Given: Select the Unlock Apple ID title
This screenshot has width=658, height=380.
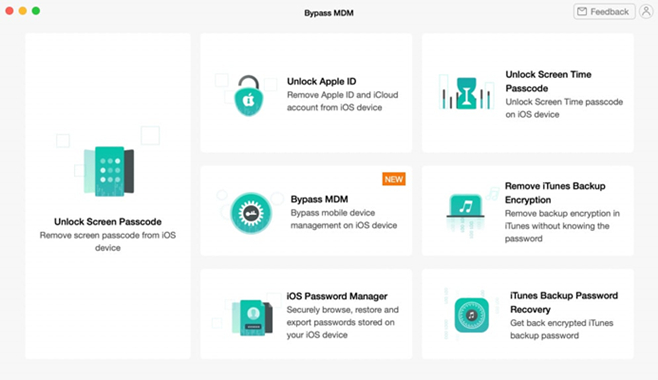Looking at the screenshot, I should (x=321, y=81).
